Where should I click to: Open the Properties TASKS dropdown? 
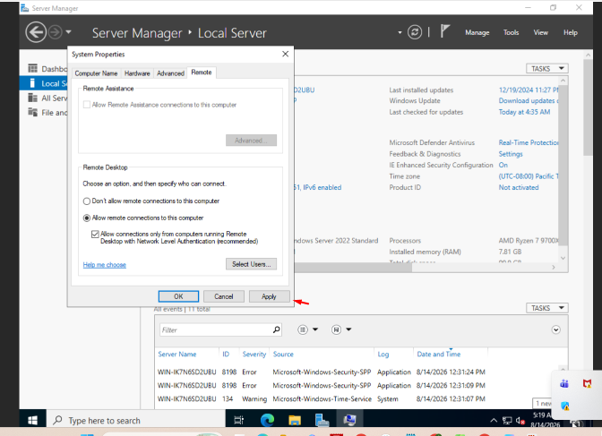pyautogui.click(x=547, y=68)
